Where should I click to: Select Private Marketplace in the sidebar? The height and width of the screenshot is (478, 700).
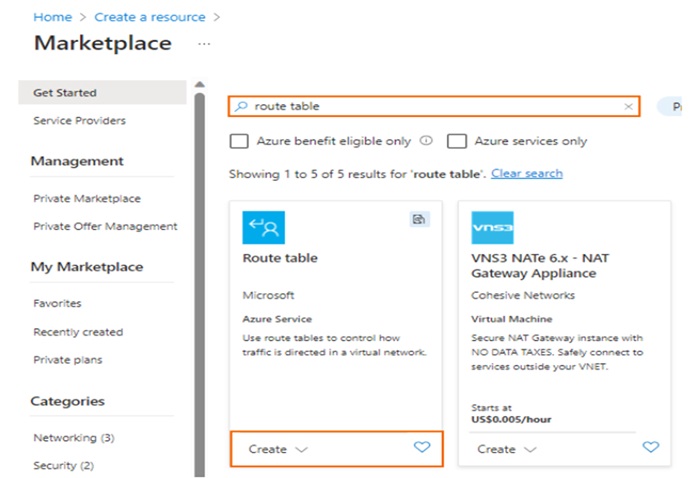[86, 199]
